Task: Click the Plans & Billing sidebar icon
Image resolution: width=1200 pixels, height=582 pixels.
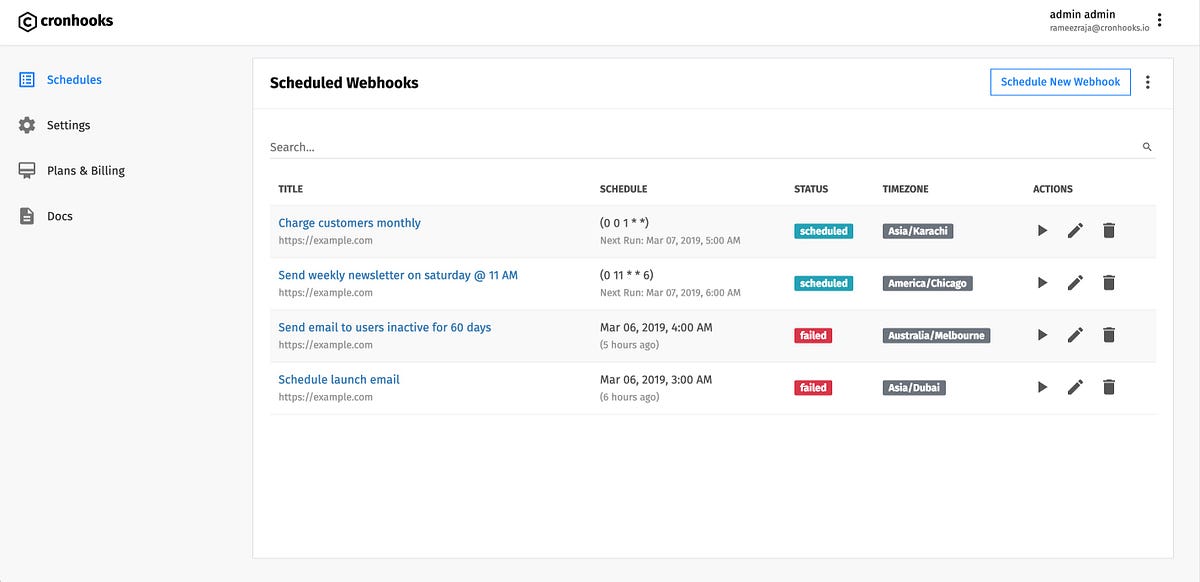Action: (27, 170)
